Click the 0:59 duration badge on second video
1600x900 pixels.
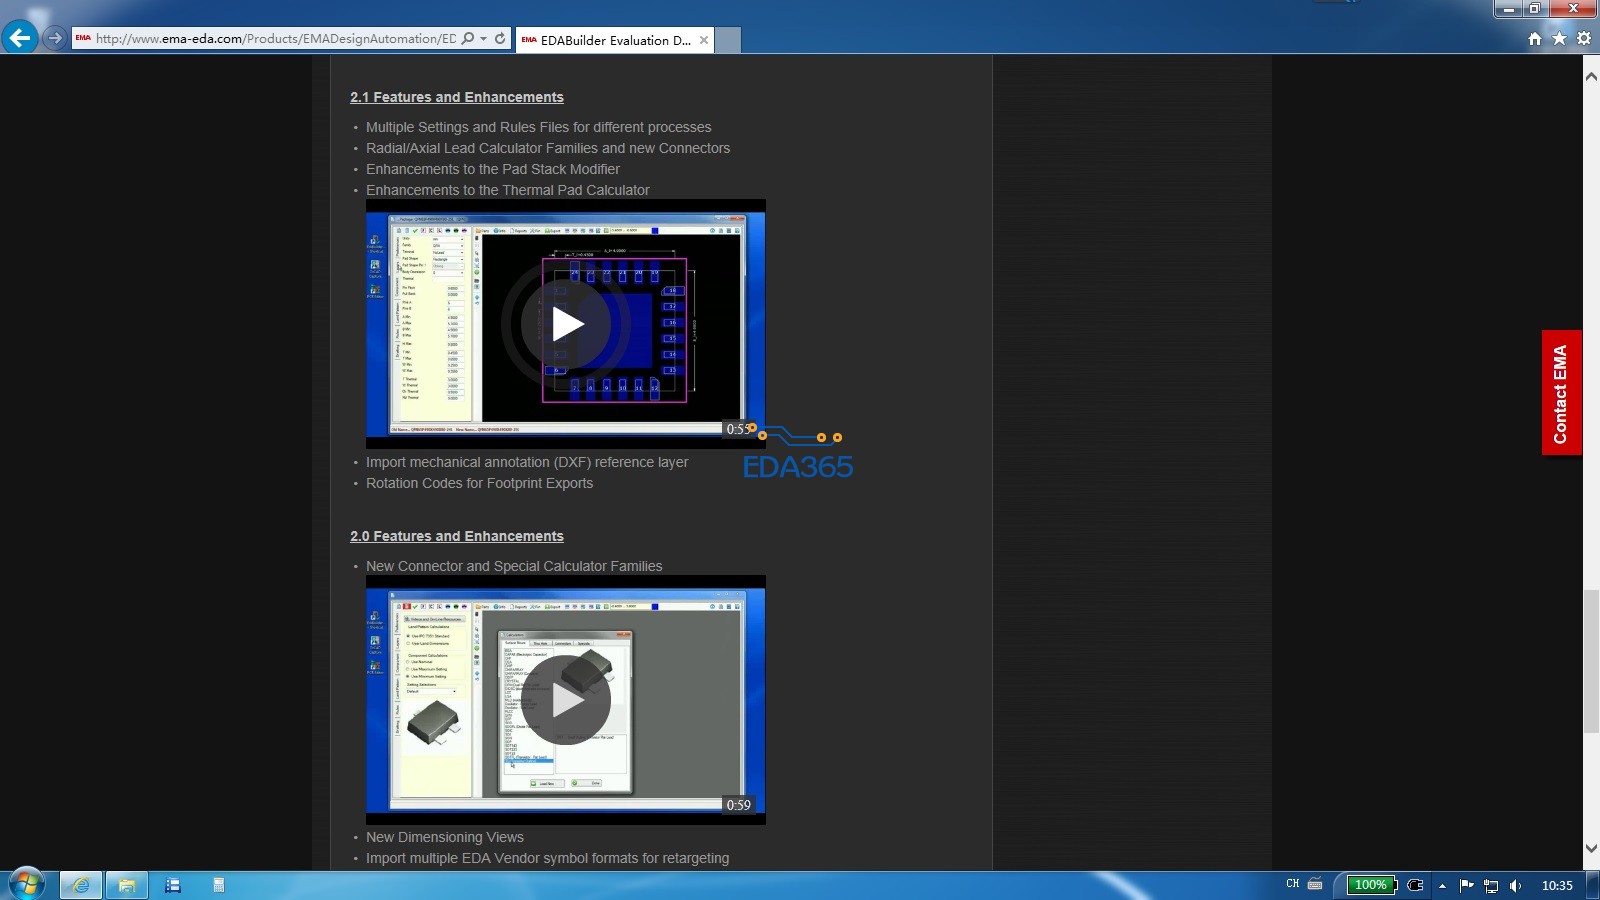[x=739, y=805]
